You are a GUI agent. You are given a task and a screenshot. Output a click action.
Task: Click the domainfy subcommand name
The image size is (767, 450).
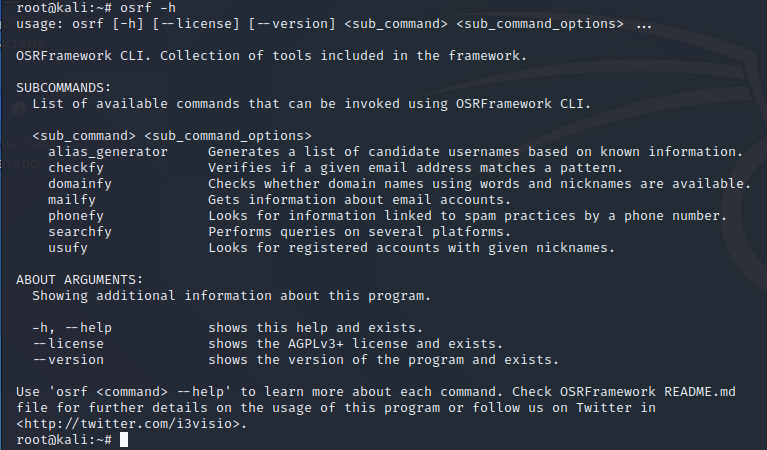point(80,184)
